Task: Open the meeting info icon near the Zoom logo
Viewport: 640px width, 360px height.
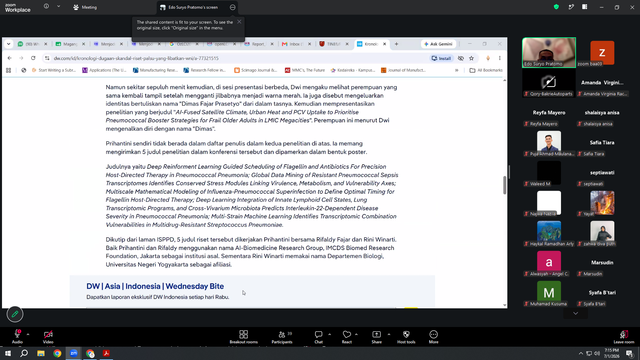Action: 47,7
